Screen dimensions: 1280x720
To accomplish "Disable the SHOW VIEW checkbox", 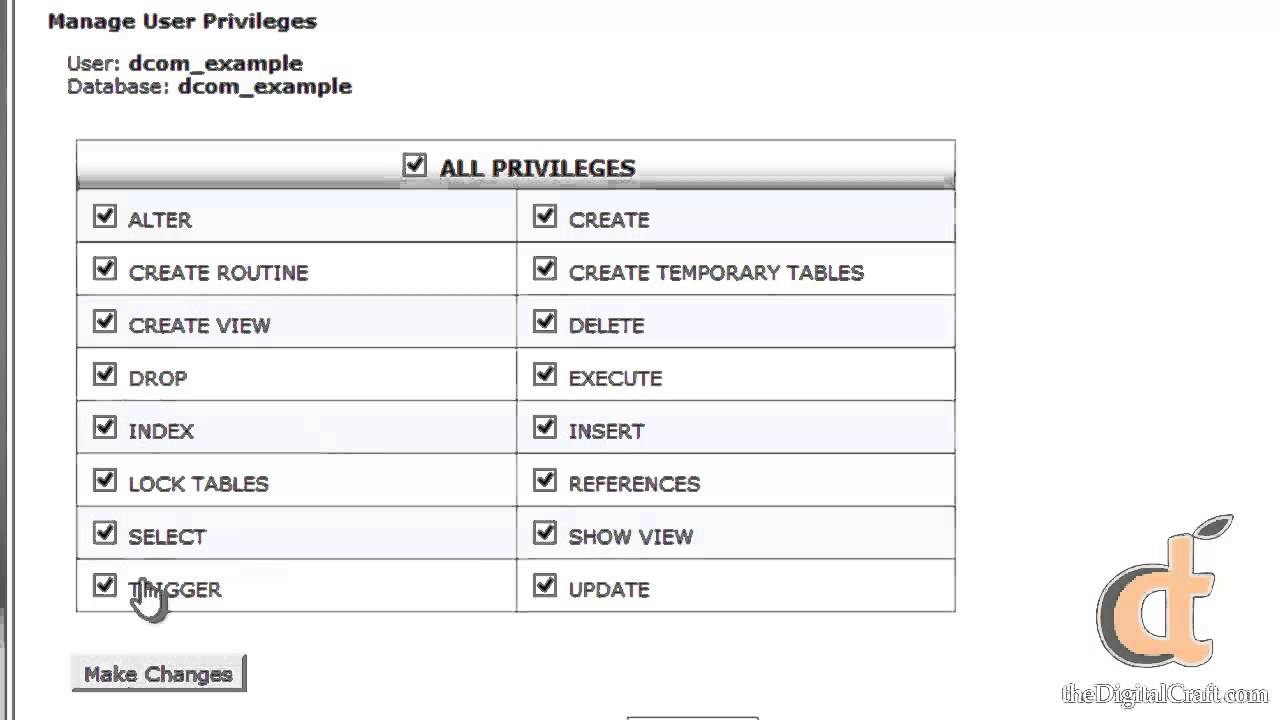I will coord(545,534).
